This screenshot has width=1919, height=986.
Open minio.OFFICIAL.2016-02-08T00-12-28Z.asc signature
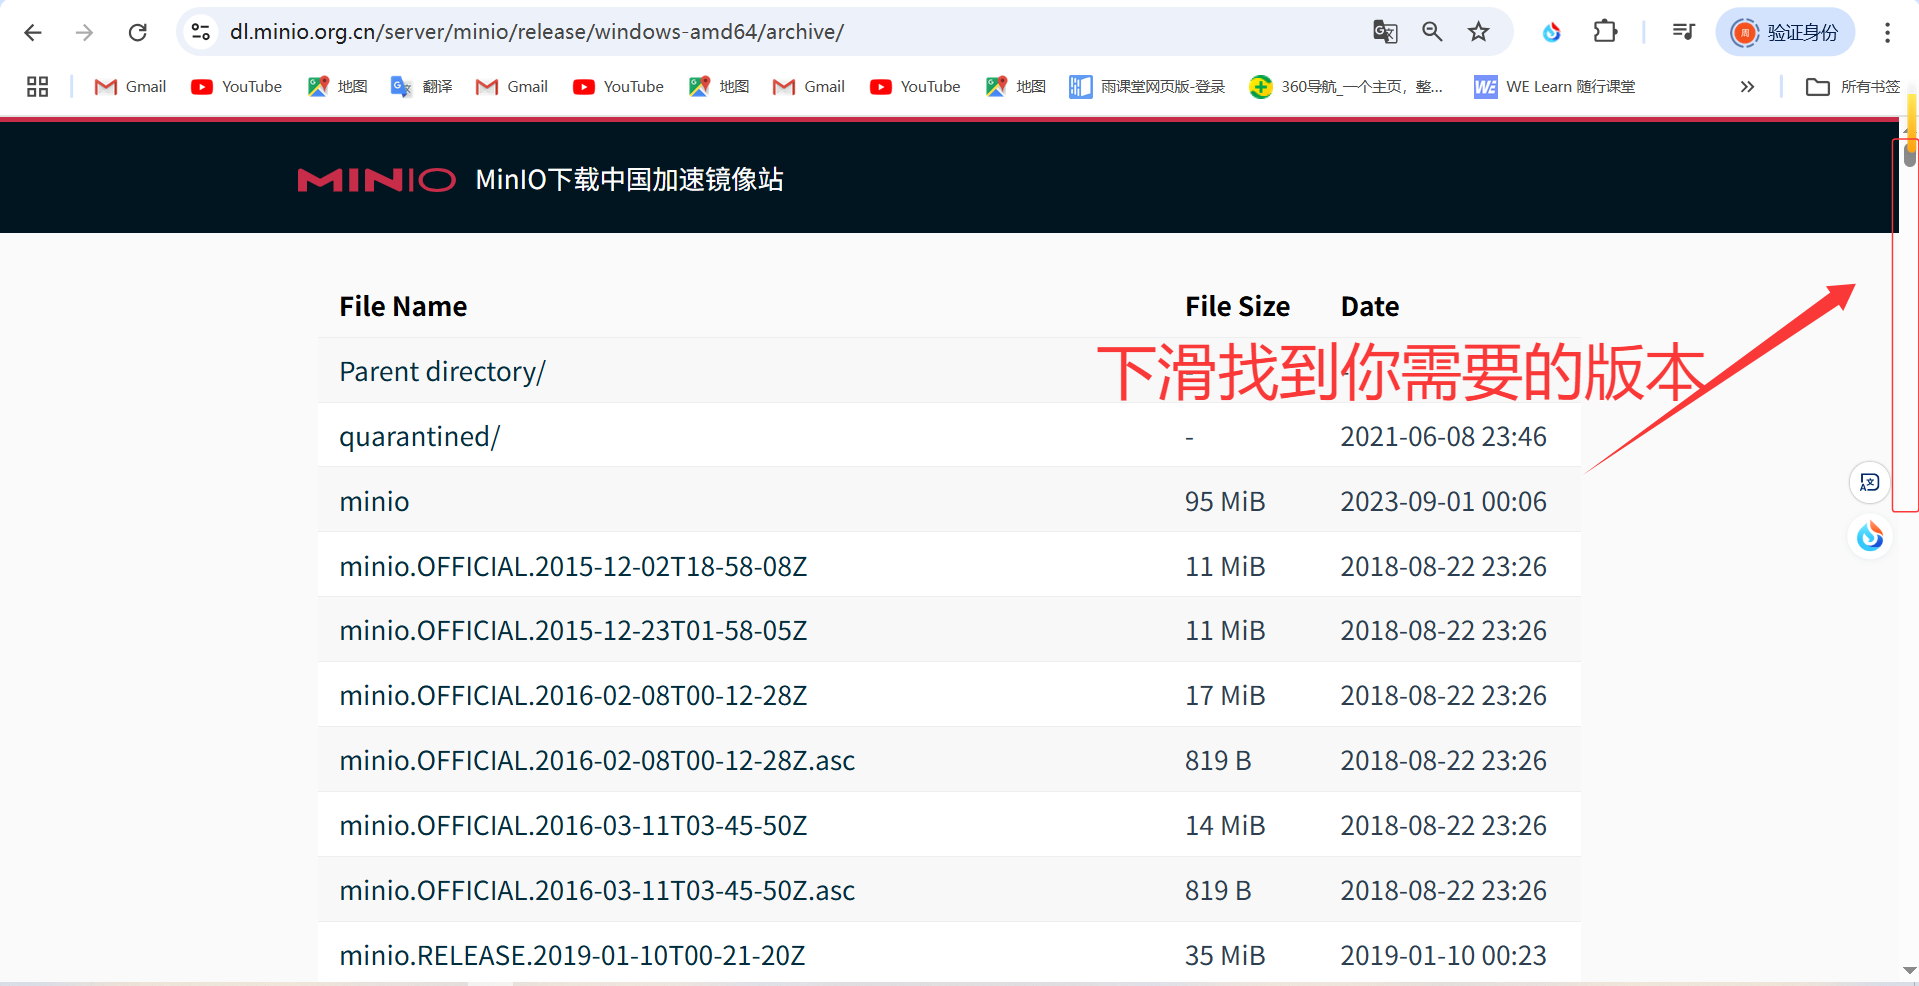(597, 761)
